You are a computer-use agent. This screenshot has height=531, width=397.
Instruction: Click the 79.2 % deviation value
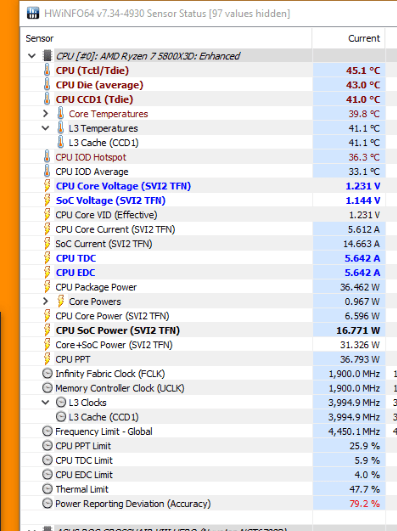364,504
